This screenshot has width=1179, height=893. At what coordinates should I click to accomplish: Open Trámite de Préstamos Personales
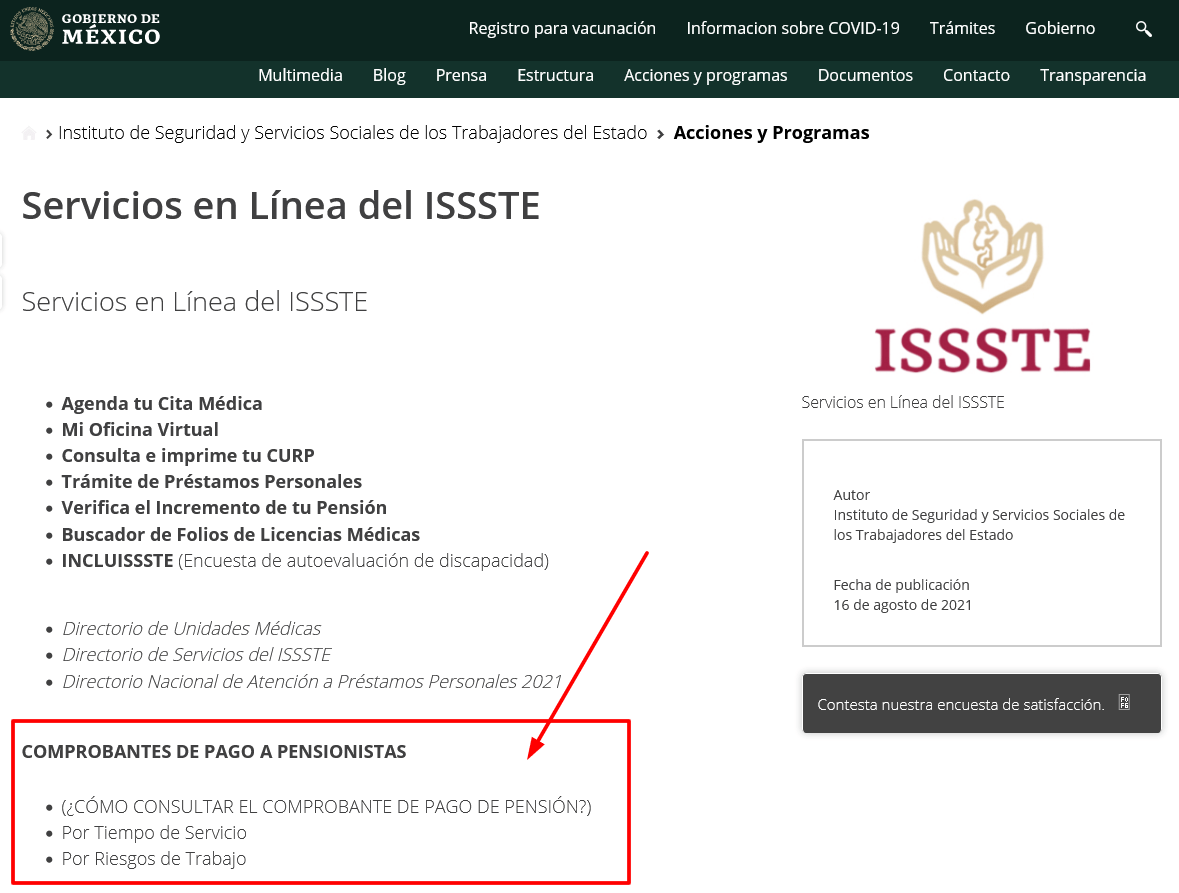211,481
